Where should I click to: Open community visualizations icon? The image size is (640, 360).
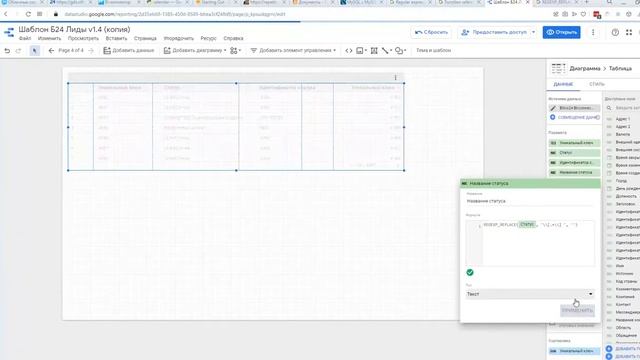[235, 51]
